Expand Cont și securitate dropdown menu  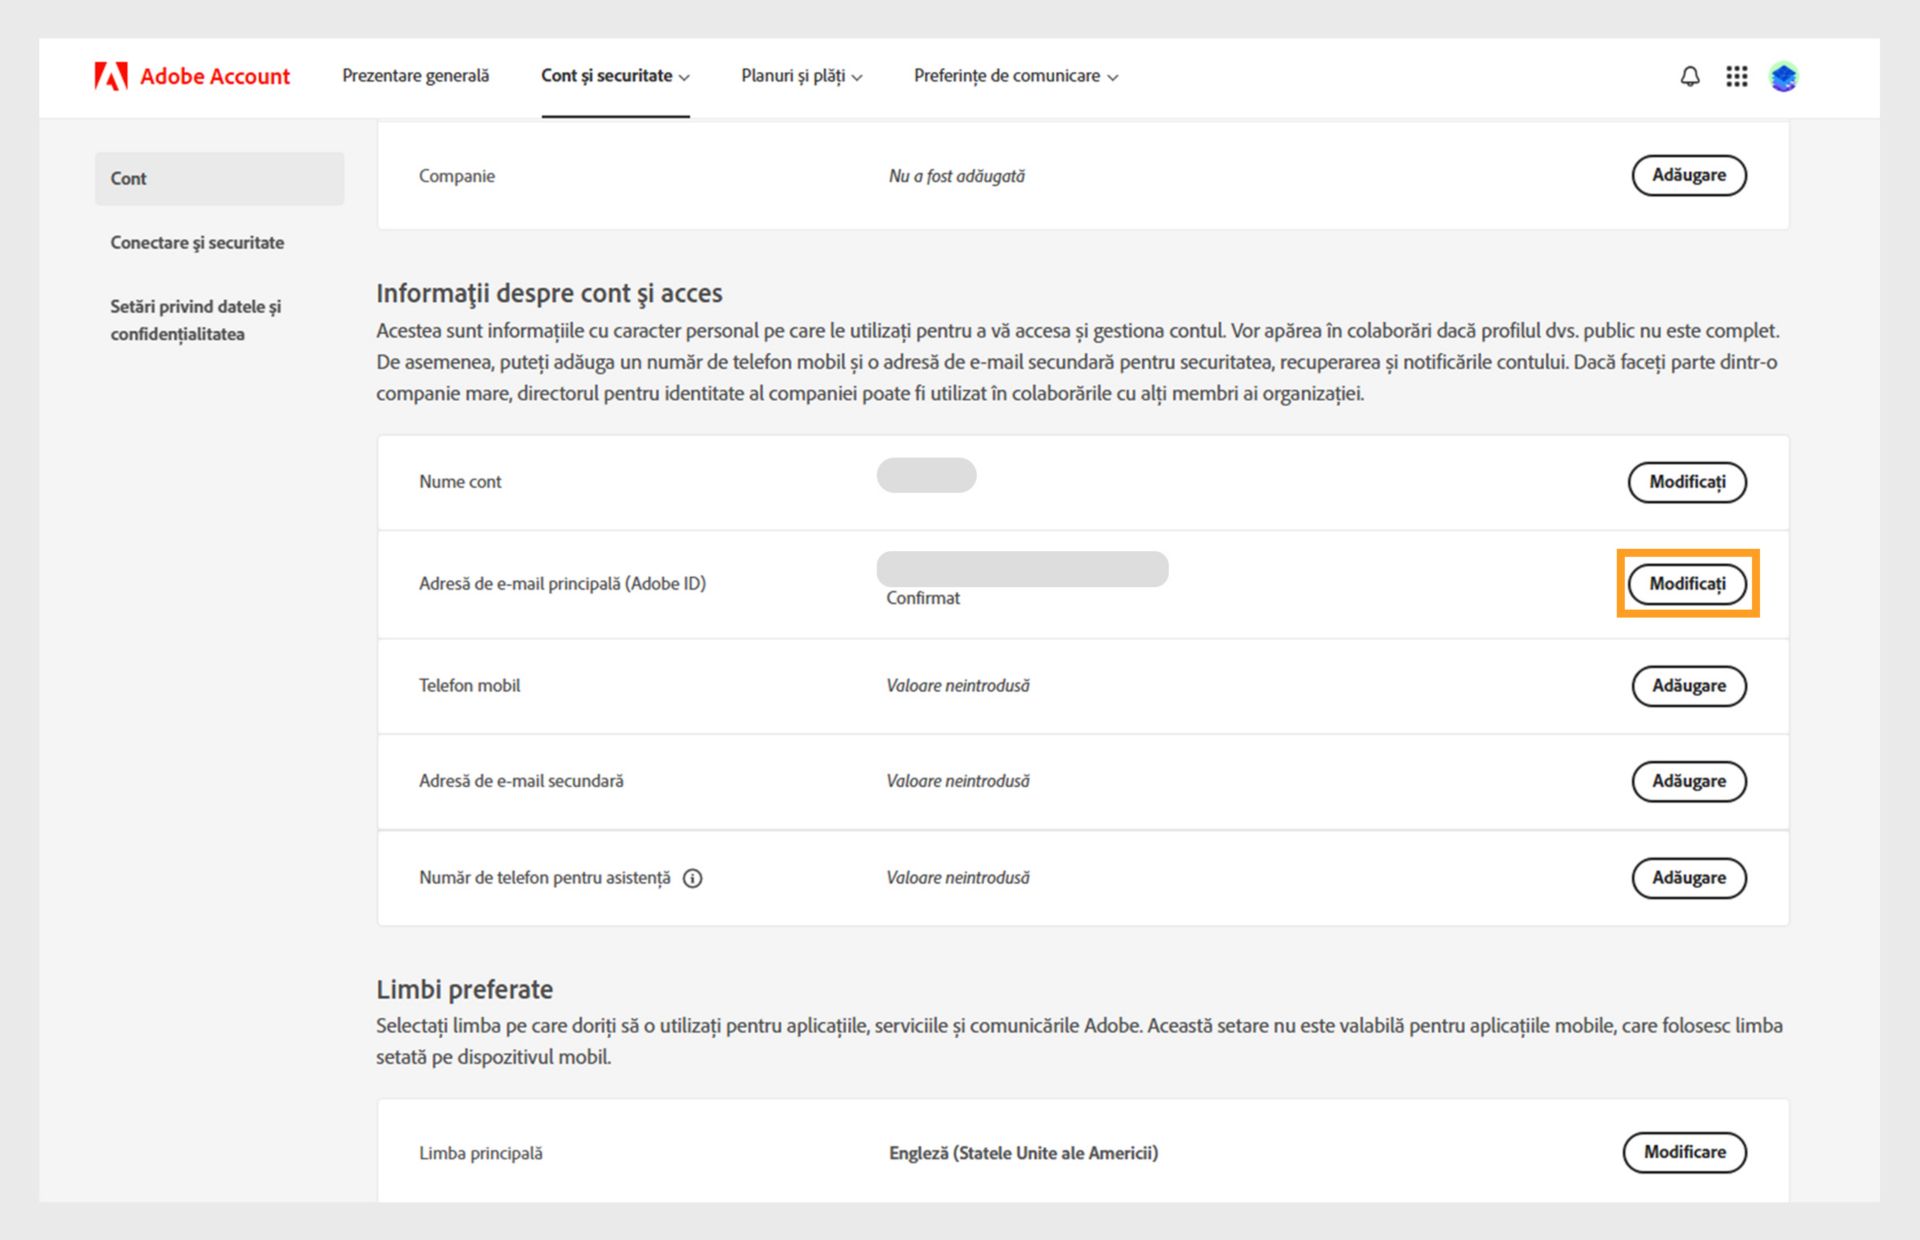point(615,76)
